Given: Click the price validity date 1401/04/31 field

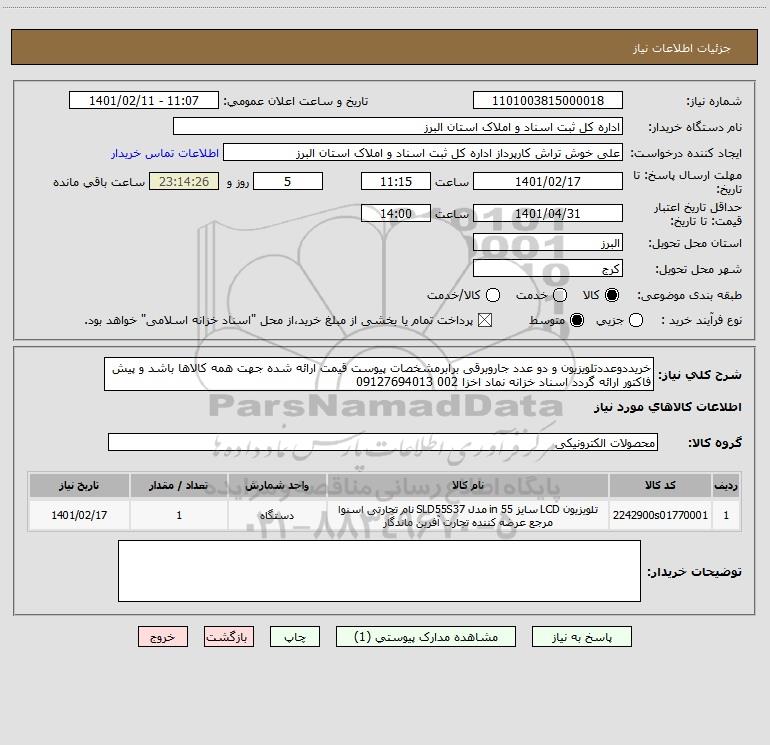Looking at the screenshot, I should 548,213.
